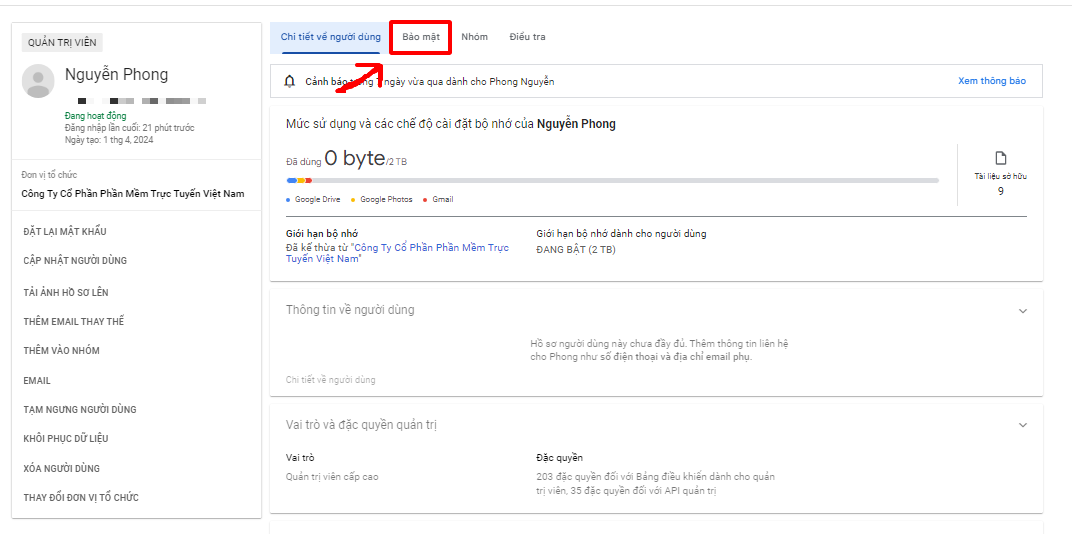1072x534 pixels.
Task: Choose KHÔI PHỤC DỮ LIỆU option
Action: click(x=66, y=438)
